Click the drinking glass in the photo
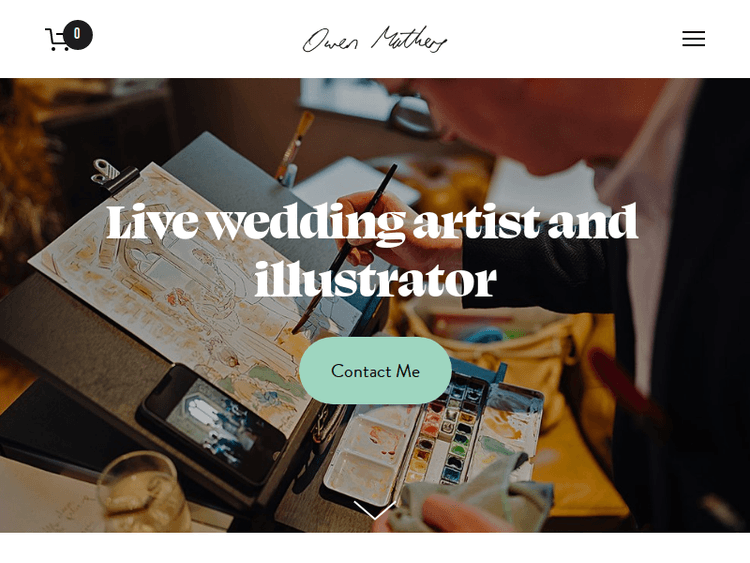The width and height of the screenshot is (750, 563). point(143,493)
